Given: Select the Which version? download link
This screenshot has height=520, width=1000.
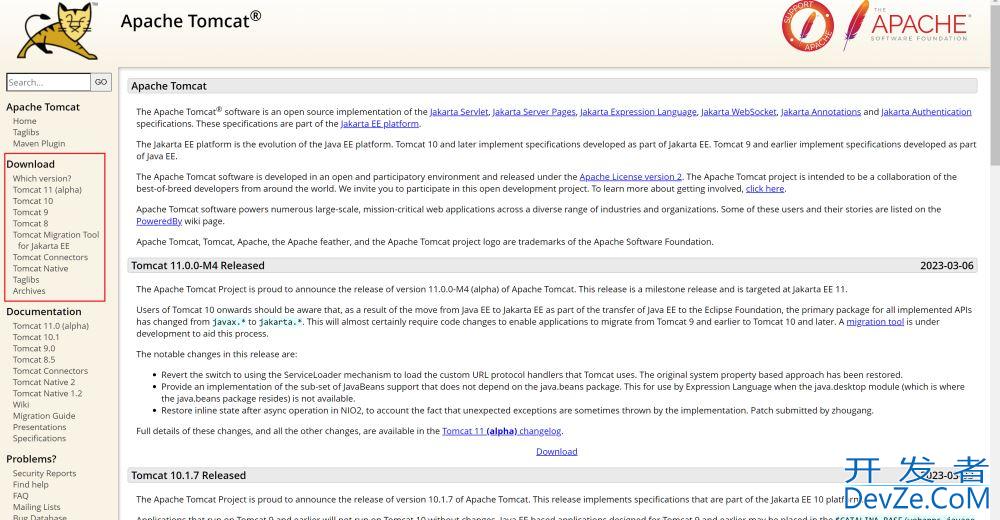Looking at the screenshot, I should [x=41, y=178].
